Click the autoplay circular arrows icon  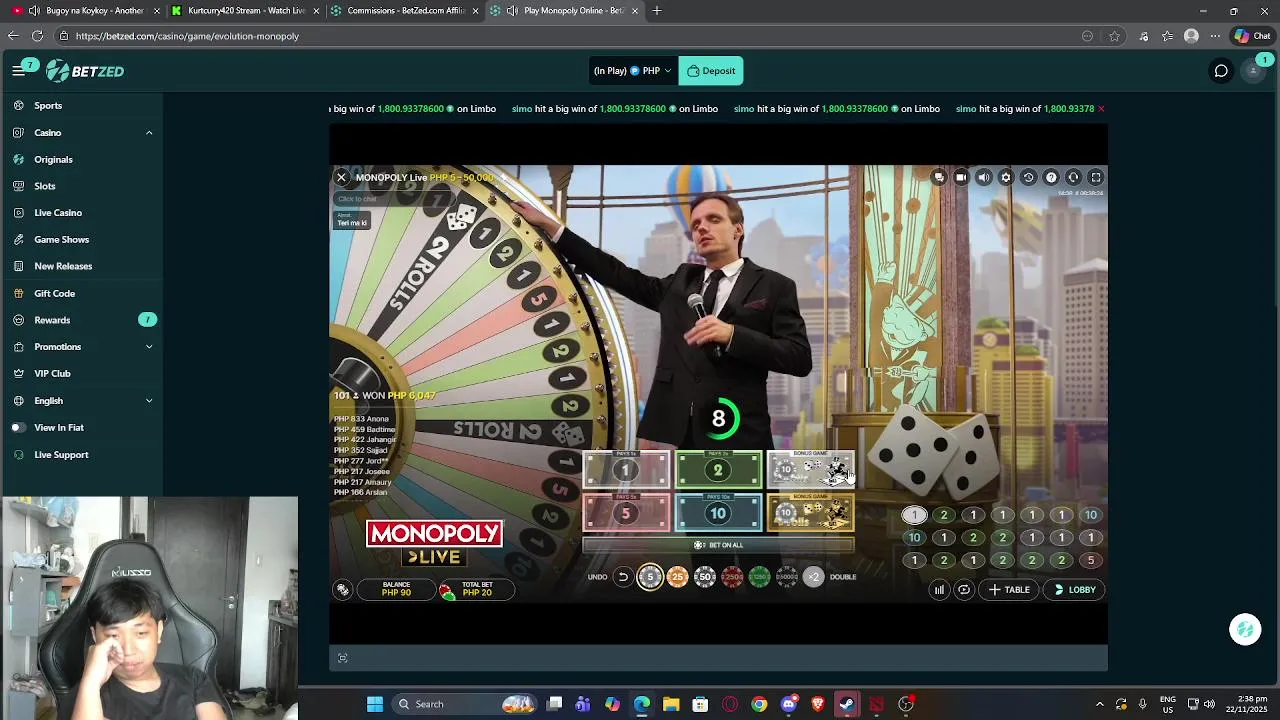click(964, 590)
